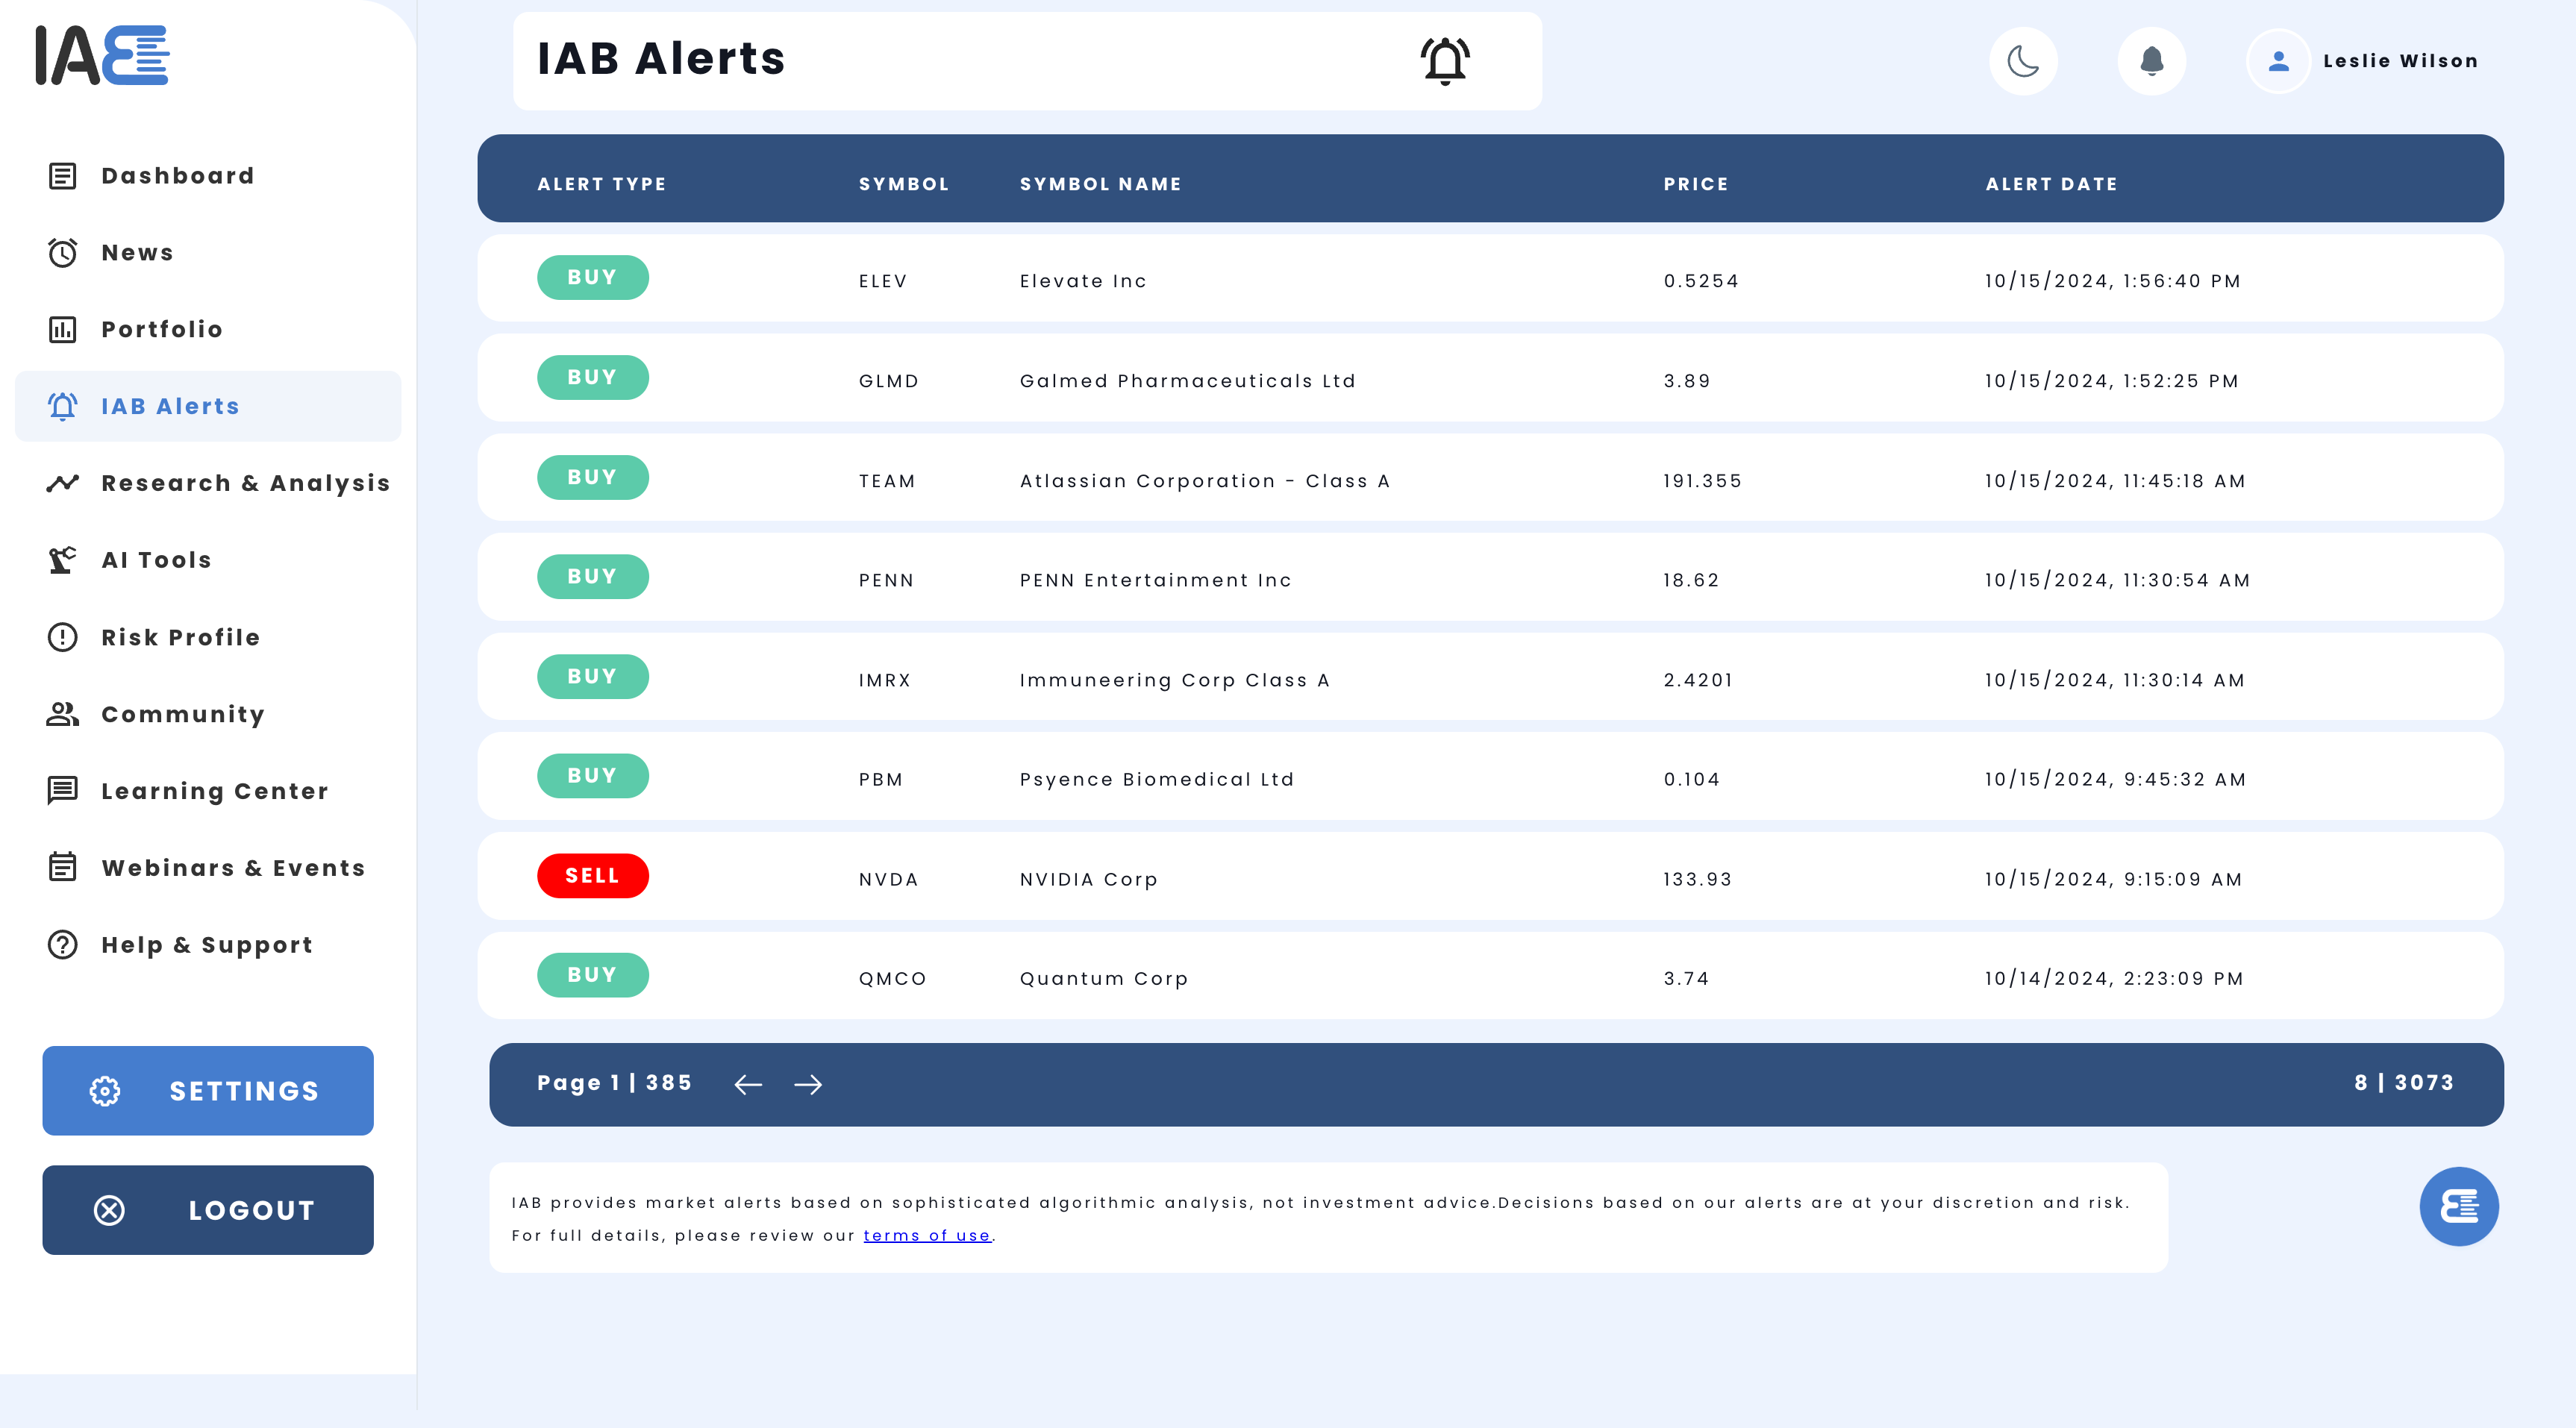Go to next alerts page arrow
The width and height of the screenshot is (2576, 1428).
point(808,1084)
